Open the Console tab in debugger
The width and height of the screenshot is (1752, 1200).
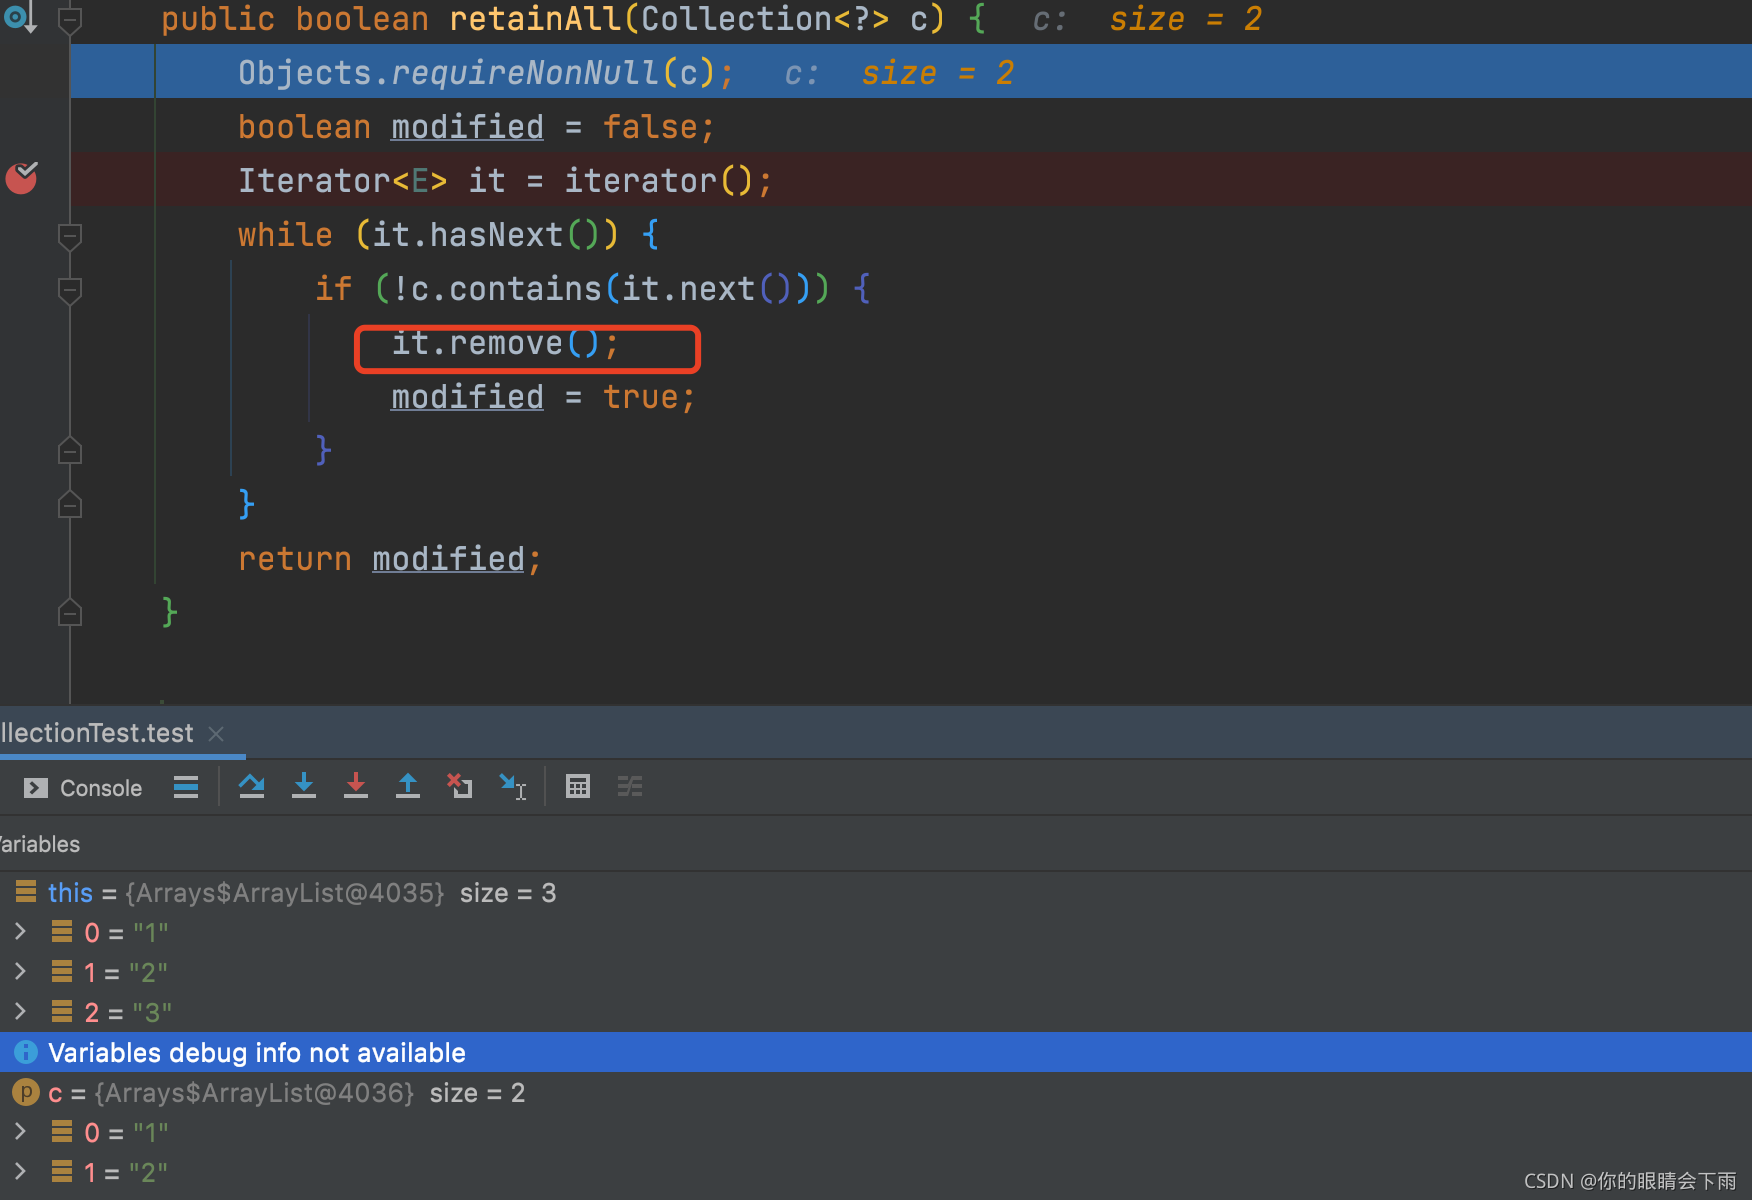[x=83, y=788]
